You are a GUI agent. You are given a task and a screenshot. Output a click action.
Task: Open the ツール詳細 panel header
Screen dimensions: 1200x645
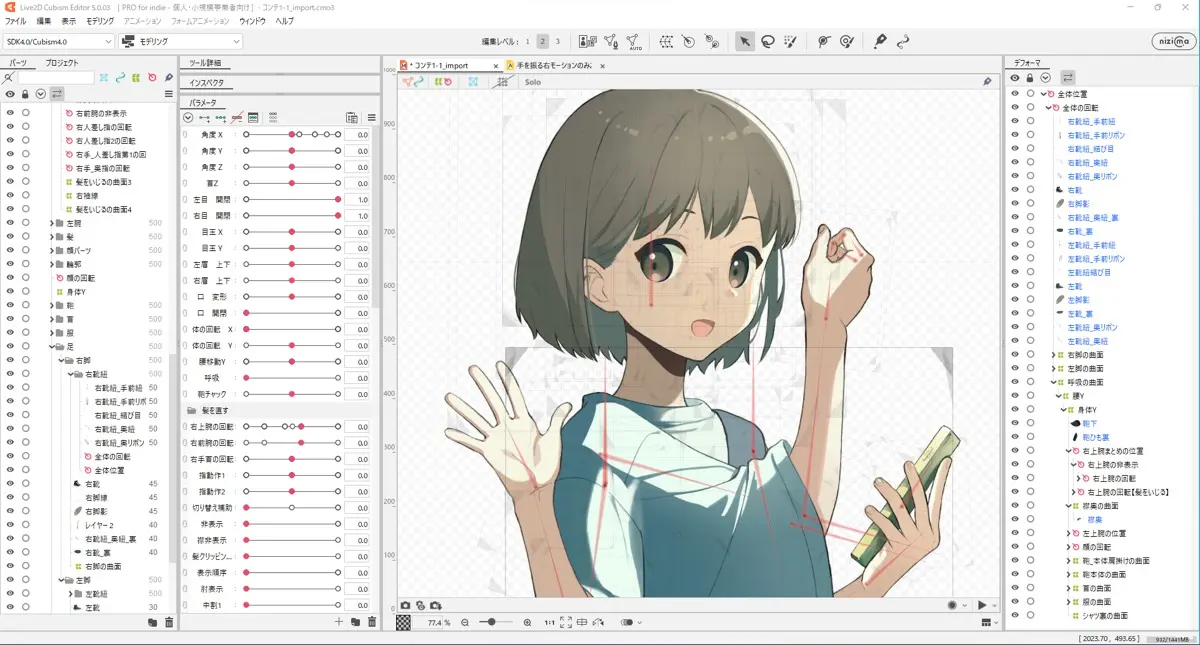click(x=205, y=63)
